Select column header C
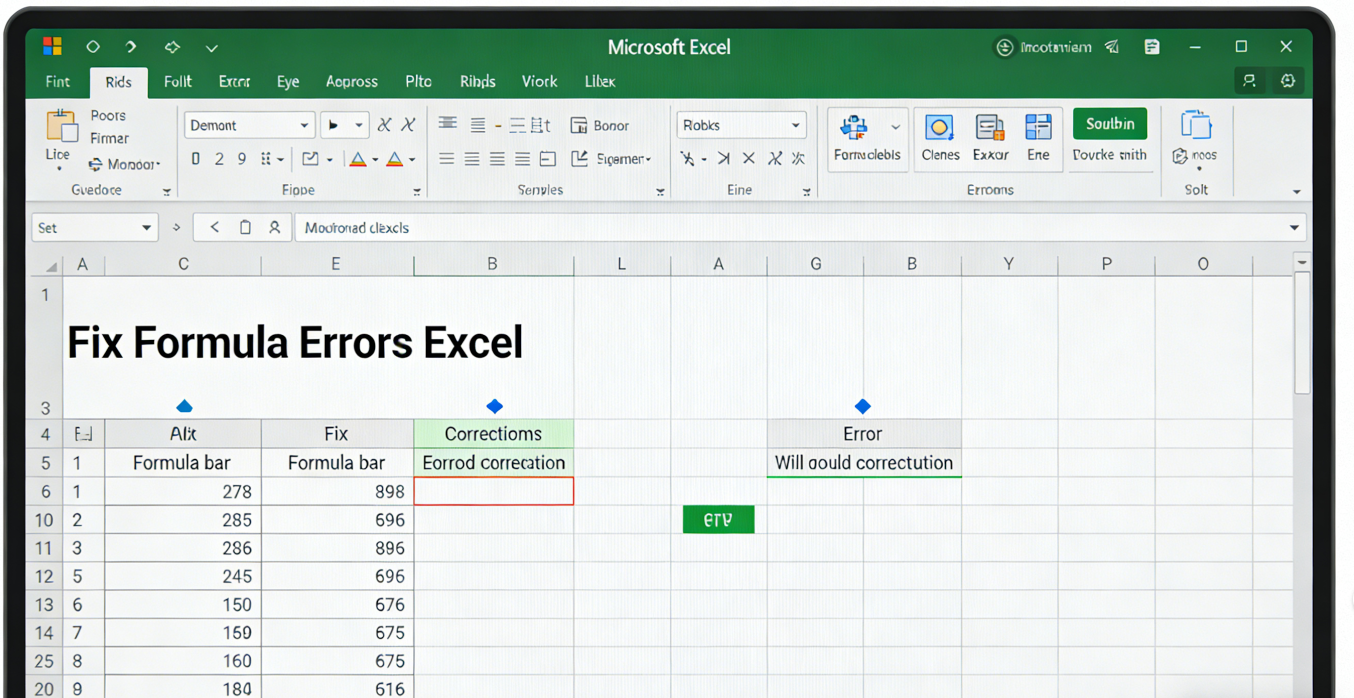Image resolution: width=1354 pixels, height=698 pixels. (x=183, y=264)
